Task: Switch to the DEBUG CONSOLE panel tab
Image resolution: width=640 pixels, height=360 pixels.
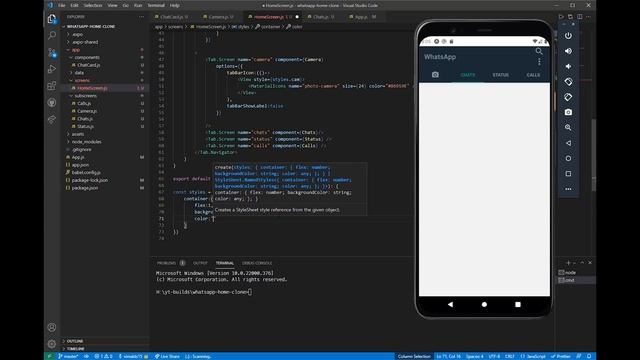Action: coord(257,263)
